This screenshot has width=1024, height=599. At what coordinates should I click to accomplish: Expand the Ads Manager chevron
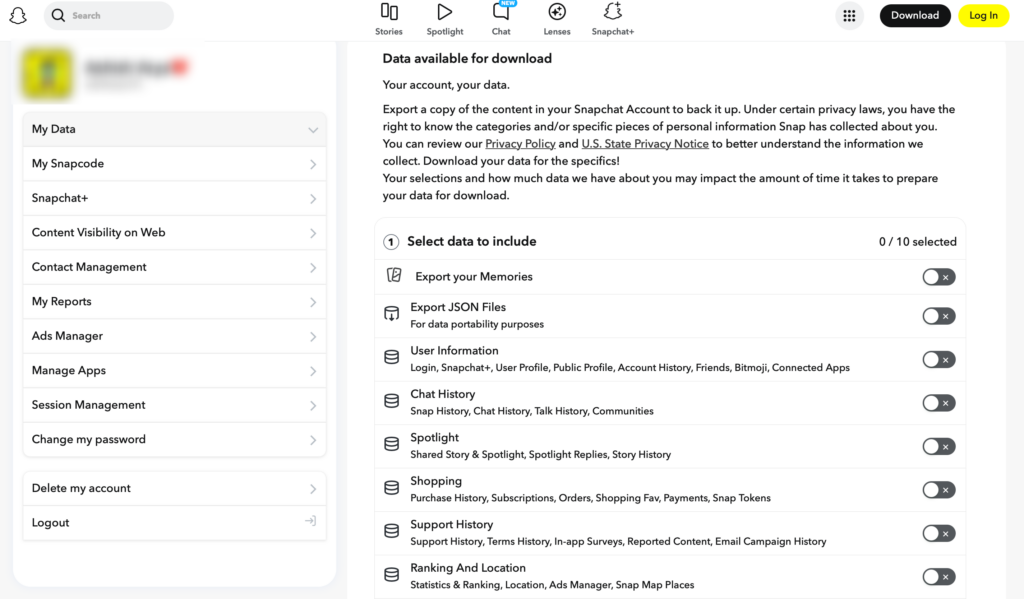[313, 337]
